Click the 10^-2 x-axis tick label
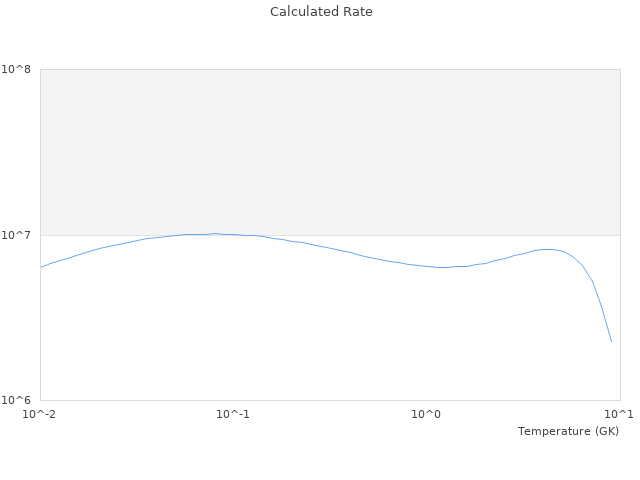The height and width of the screenshot is (480, 640). [x=40, y=414]
